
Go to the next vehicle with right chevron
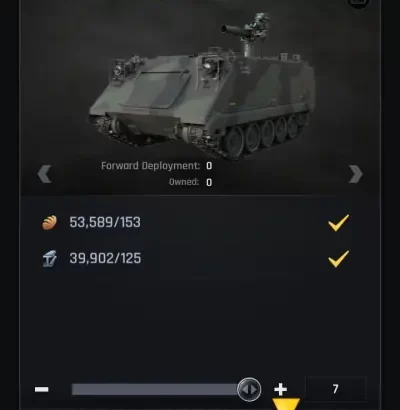(356, 174)
